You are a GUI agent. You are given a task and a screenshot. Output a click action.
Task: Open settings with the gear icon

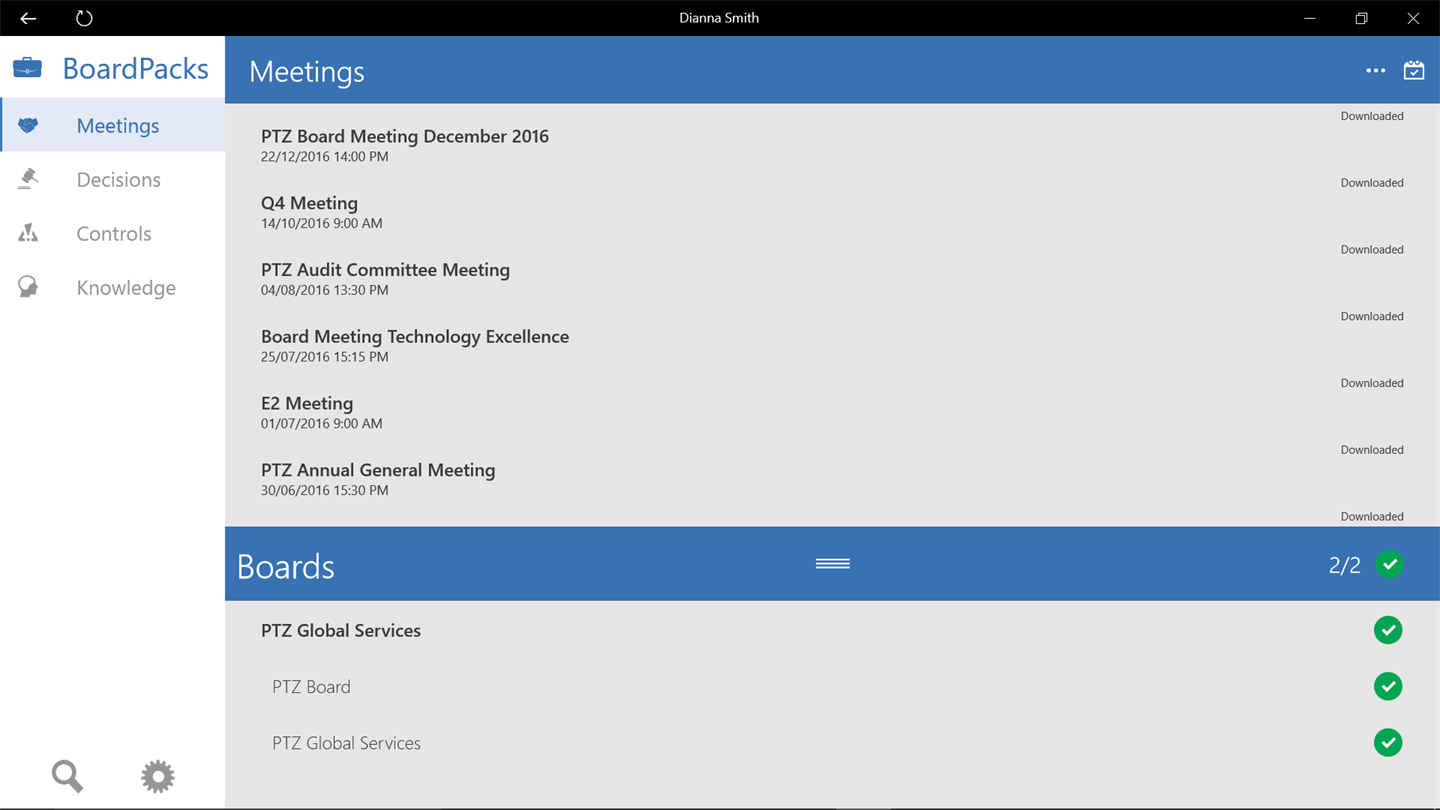click(x=157, y=776)
